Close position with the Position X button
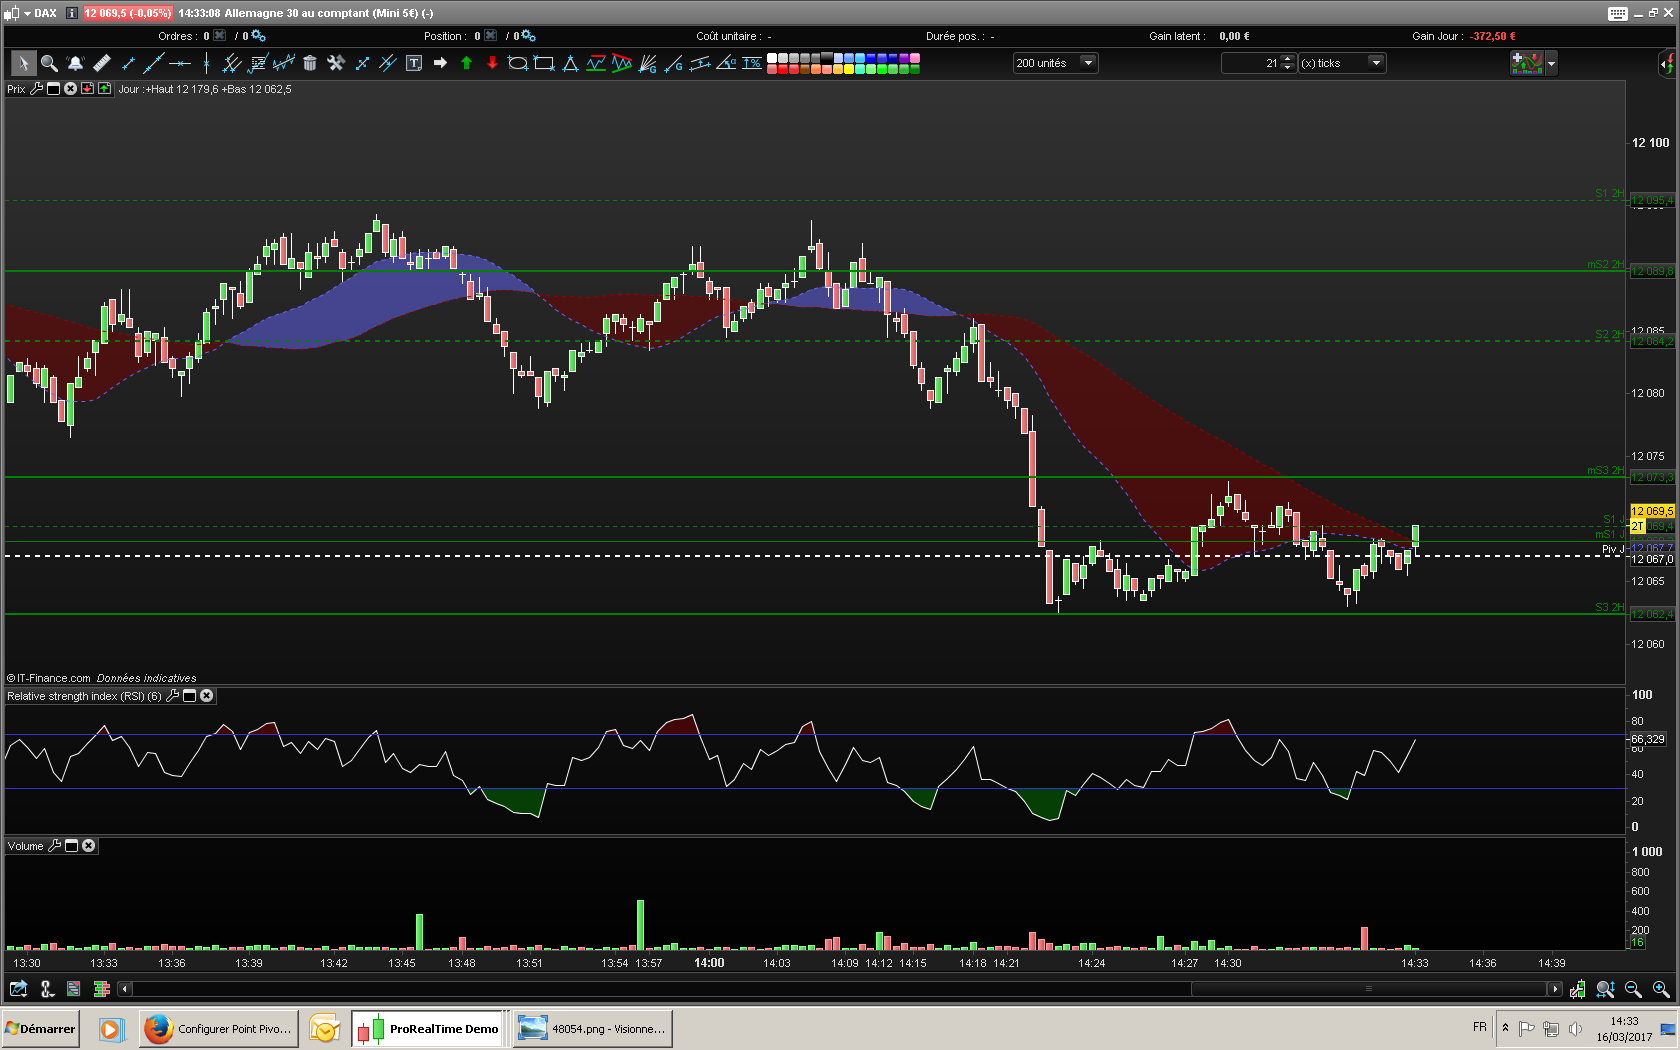The height and width of the screenshot is (1050, 1680). click(x=490, y=36)
